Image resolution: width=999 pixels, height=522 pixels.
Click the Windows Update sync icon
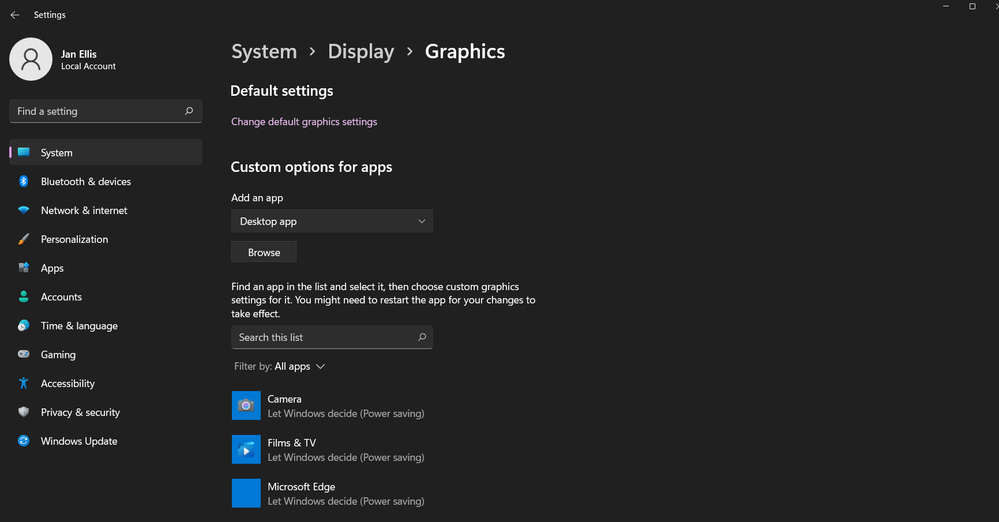(x=23, y=441)
